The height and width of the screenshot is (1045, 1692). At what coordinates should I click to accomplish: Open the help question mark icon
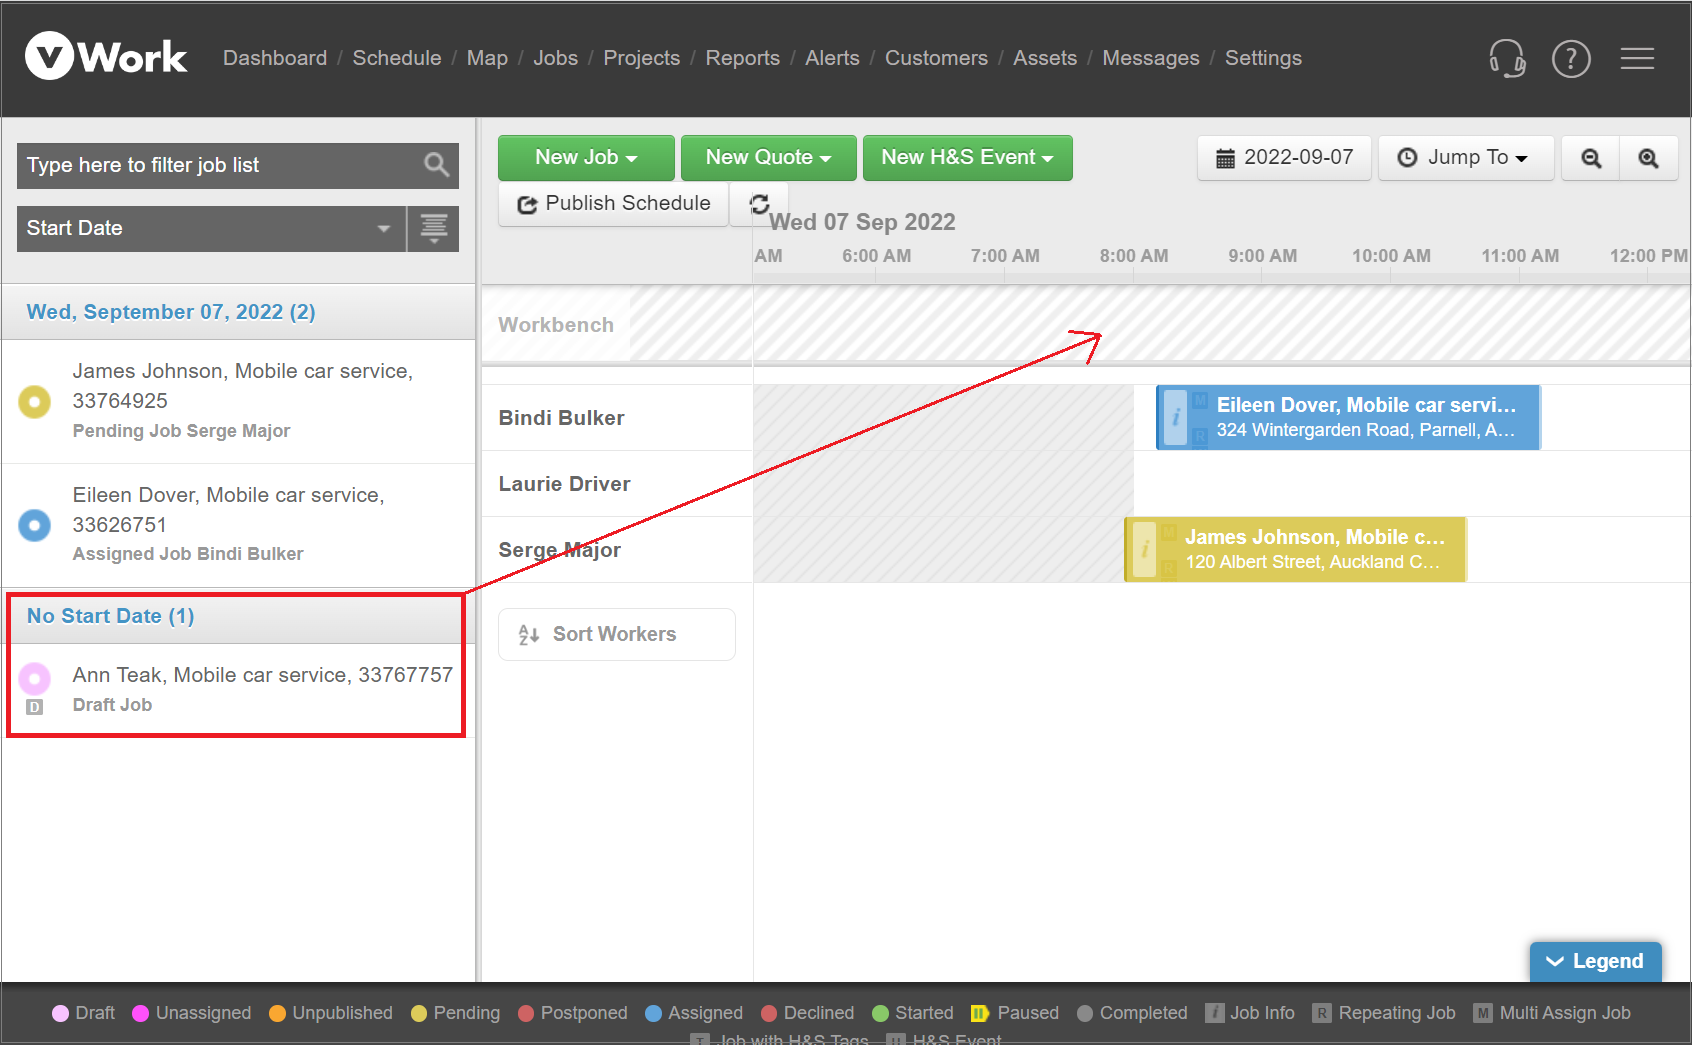pyautogui.click(x=1570, y=59)
